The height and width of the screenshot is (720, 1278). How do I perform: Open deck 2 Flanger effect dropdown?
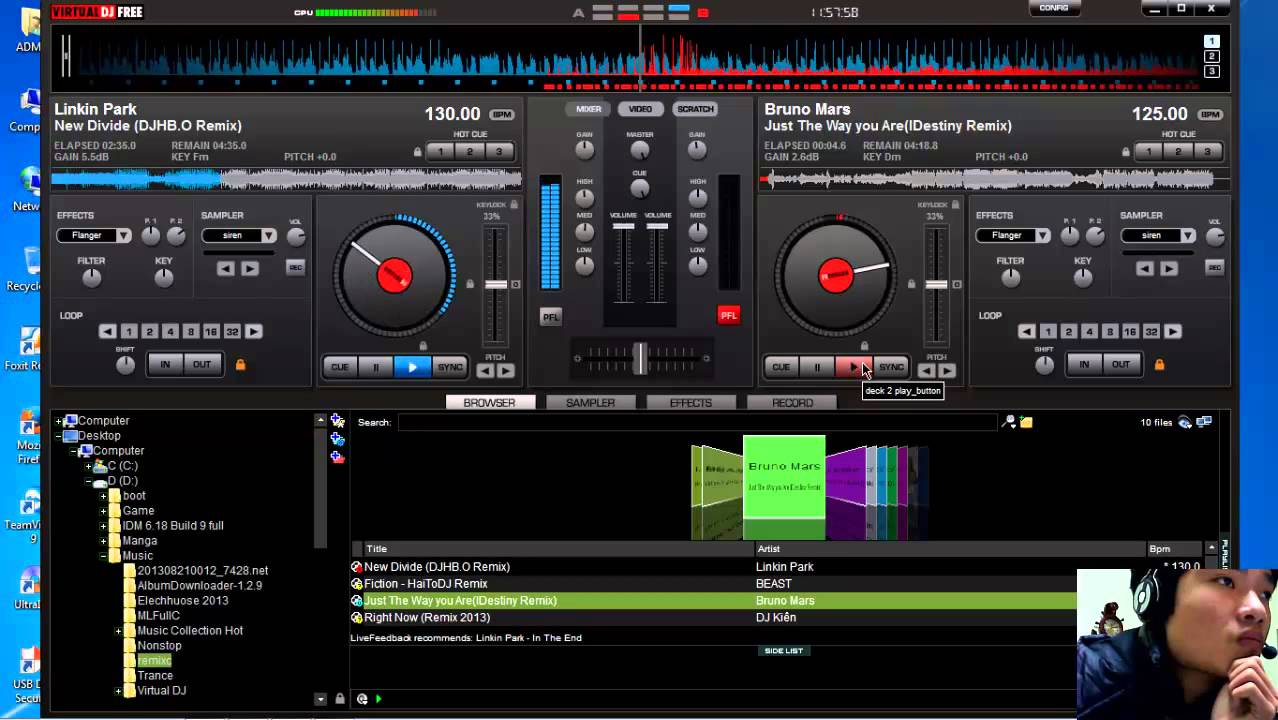(1013, 235)
